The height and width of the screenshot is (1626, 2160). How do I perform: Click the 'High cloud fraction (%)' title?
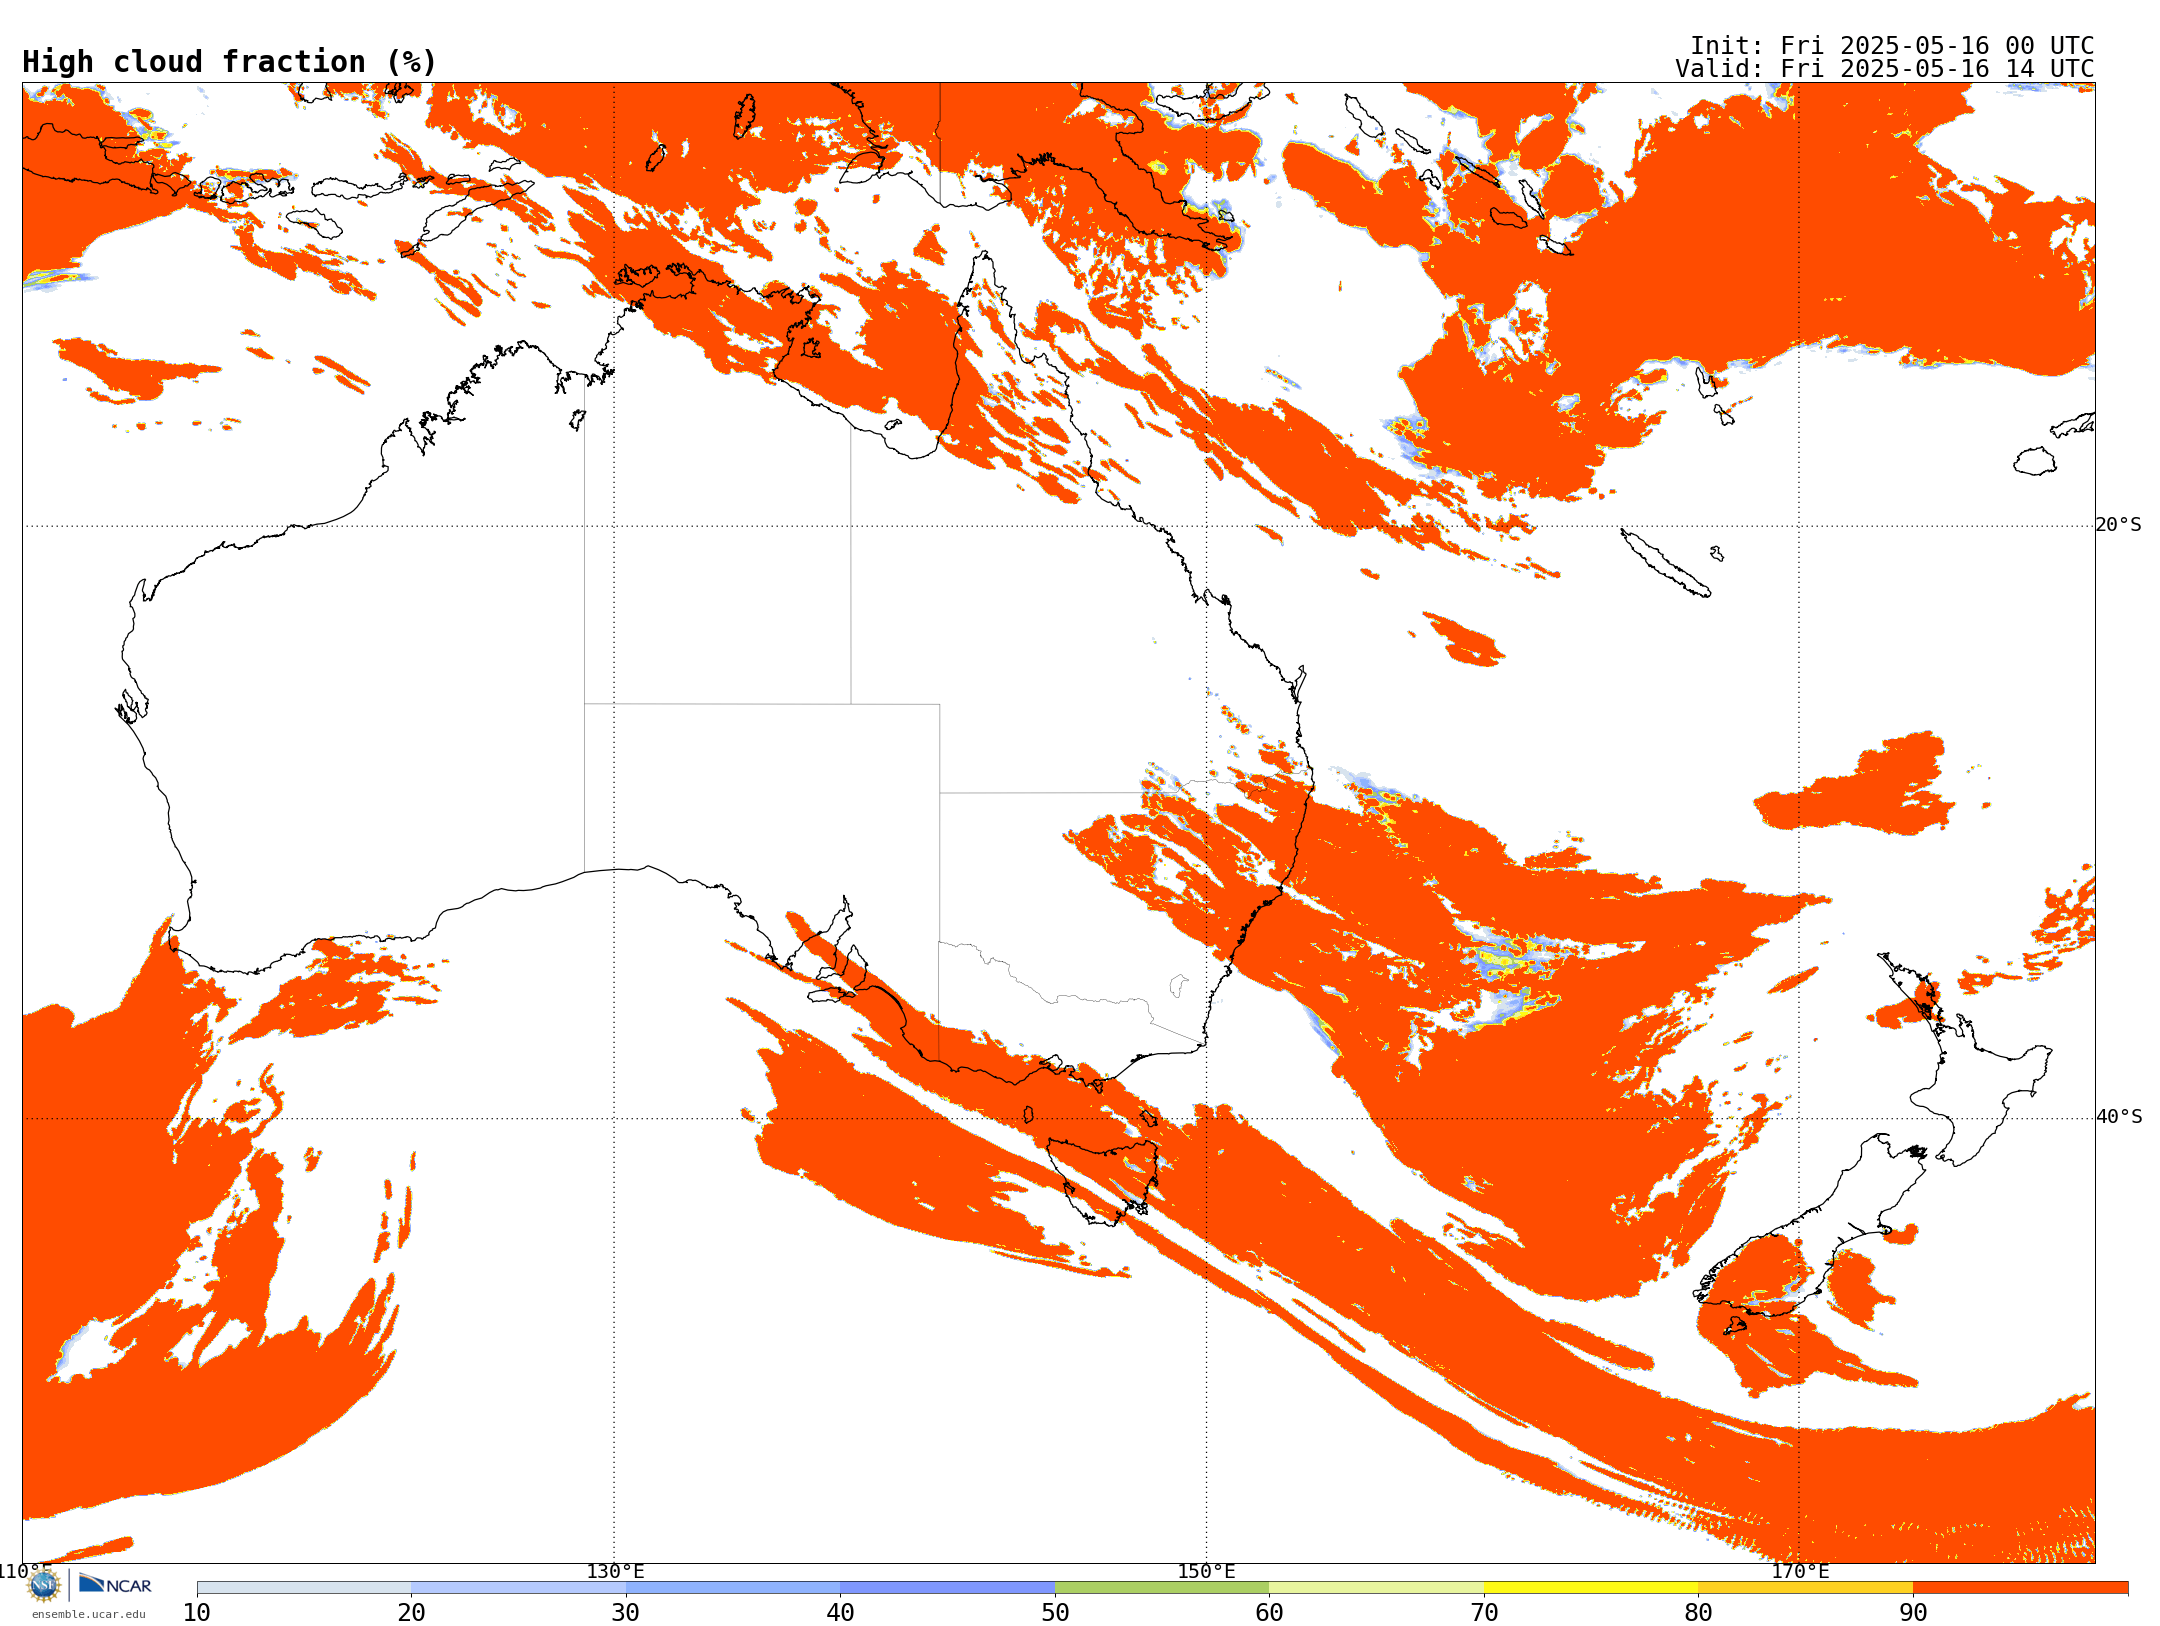pyautogui.click(x=230, y=62)
